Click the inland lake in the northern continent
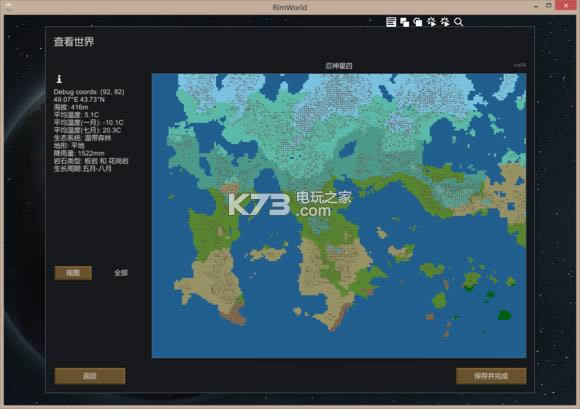This screenshot has width=580, height=409. 348,149
